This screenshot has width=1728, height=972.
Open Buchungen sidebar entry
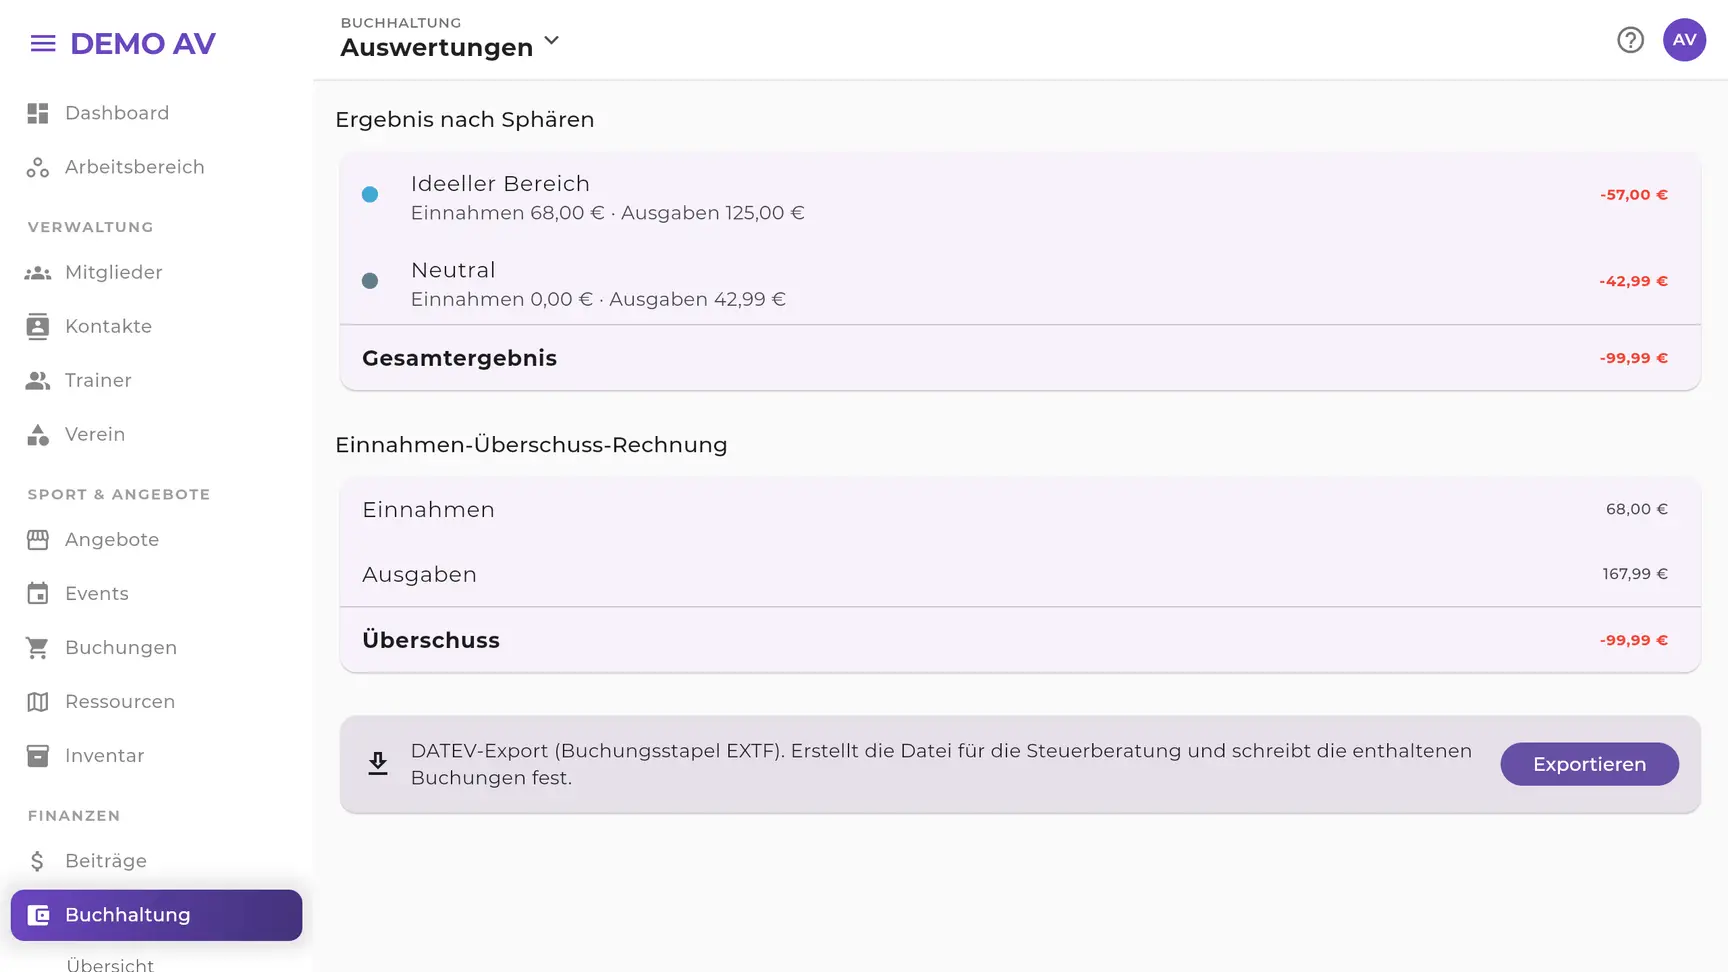coord(156,648)
